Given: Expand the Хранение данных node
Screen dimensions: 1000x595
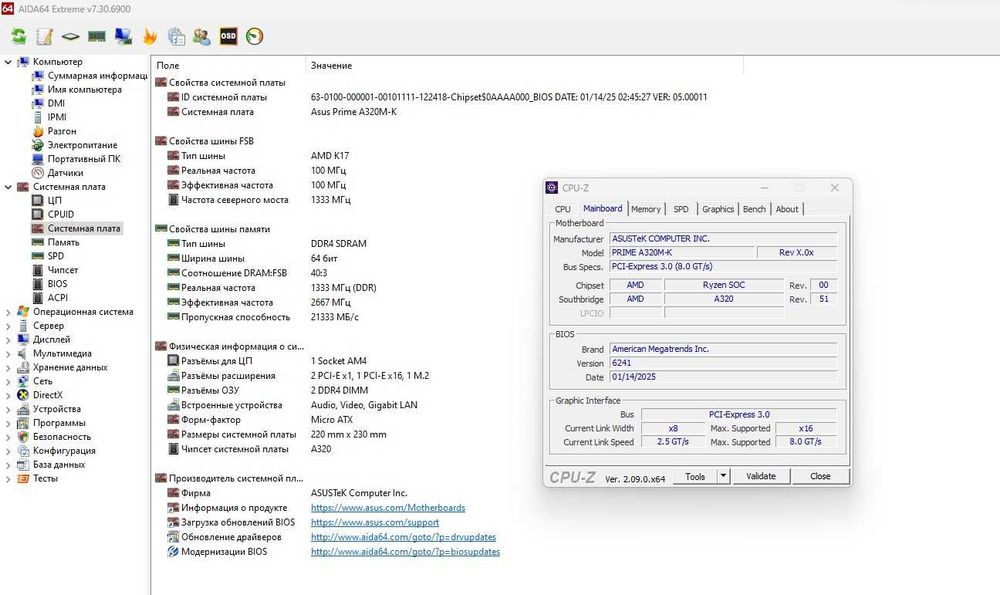Looking at the screenshot, I should pos(8,367).
